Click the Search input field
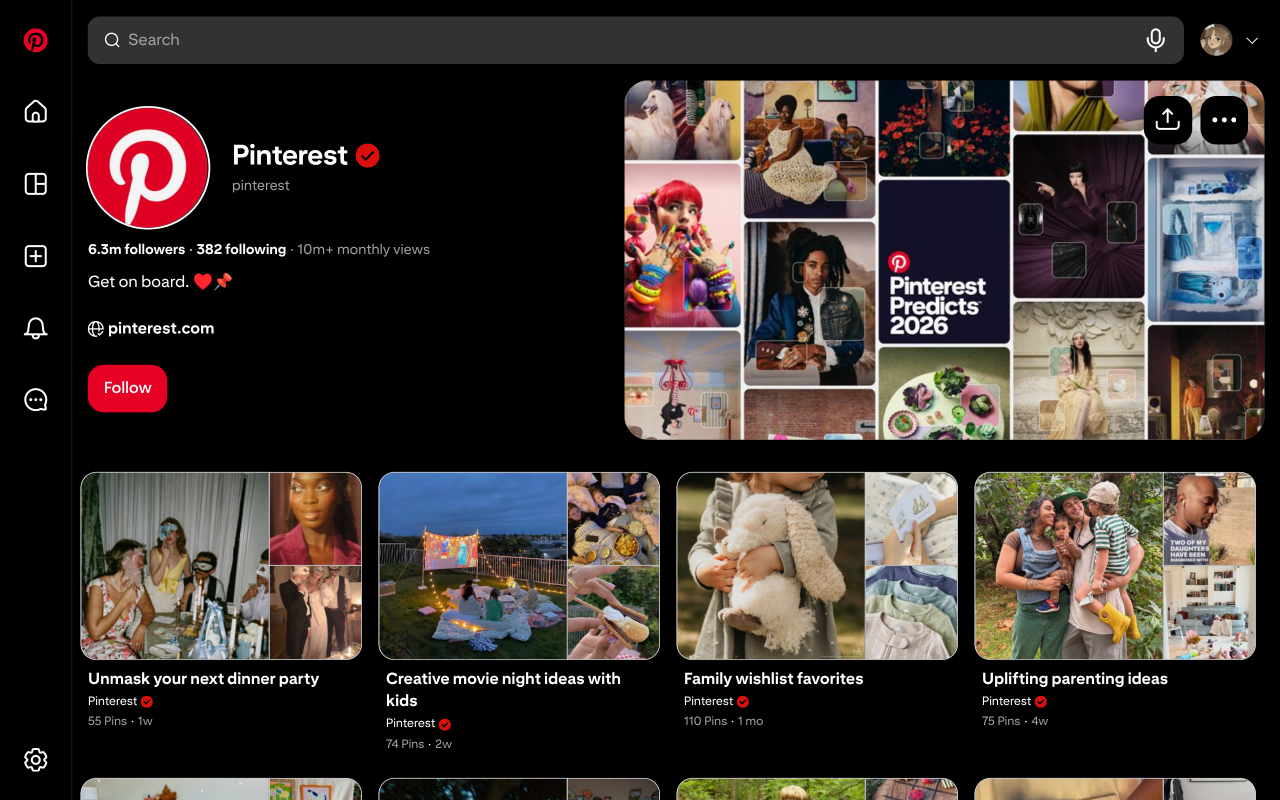 [x=636, y=40]
